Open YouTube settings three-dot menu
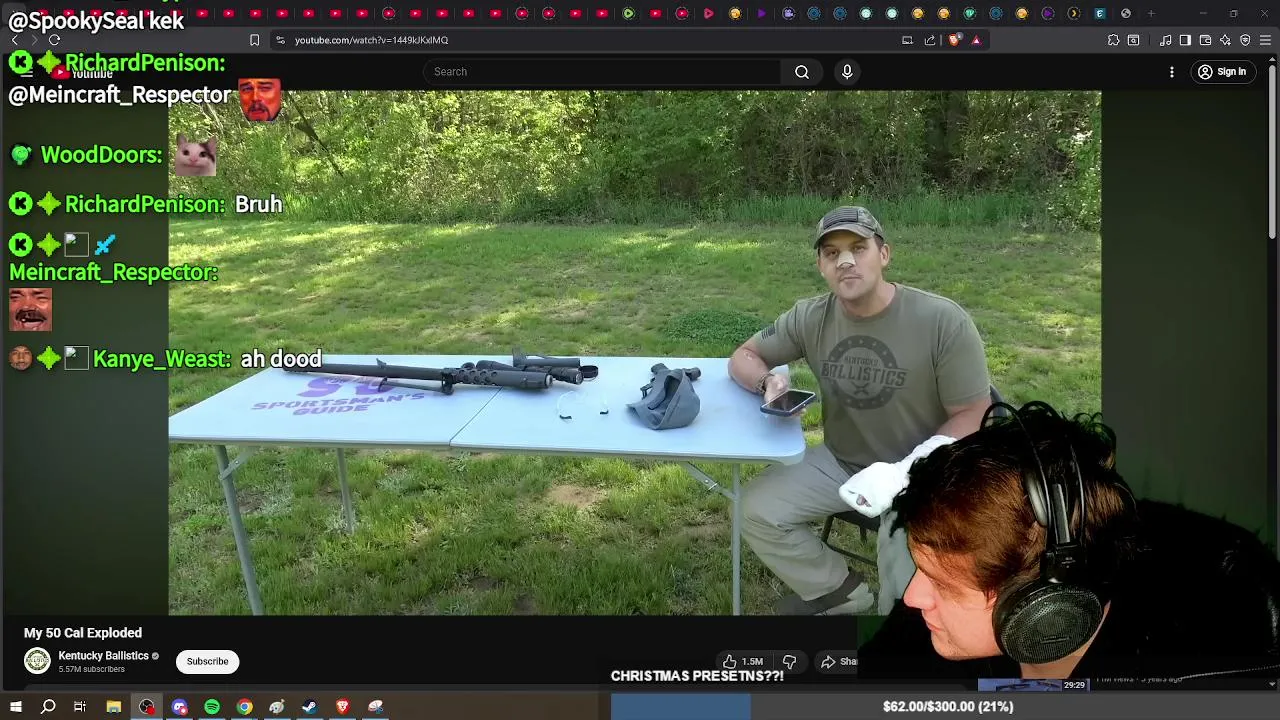Viewport: 1280px width, 720px height. coord(1172,72)
